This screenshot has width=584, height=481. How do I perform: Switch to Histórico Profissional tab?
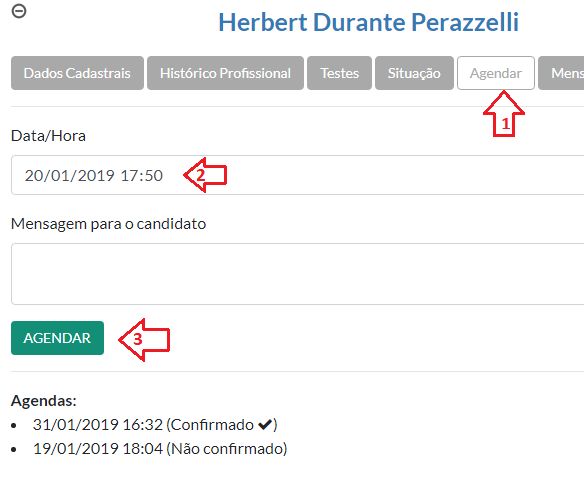[x=225, y=73]
